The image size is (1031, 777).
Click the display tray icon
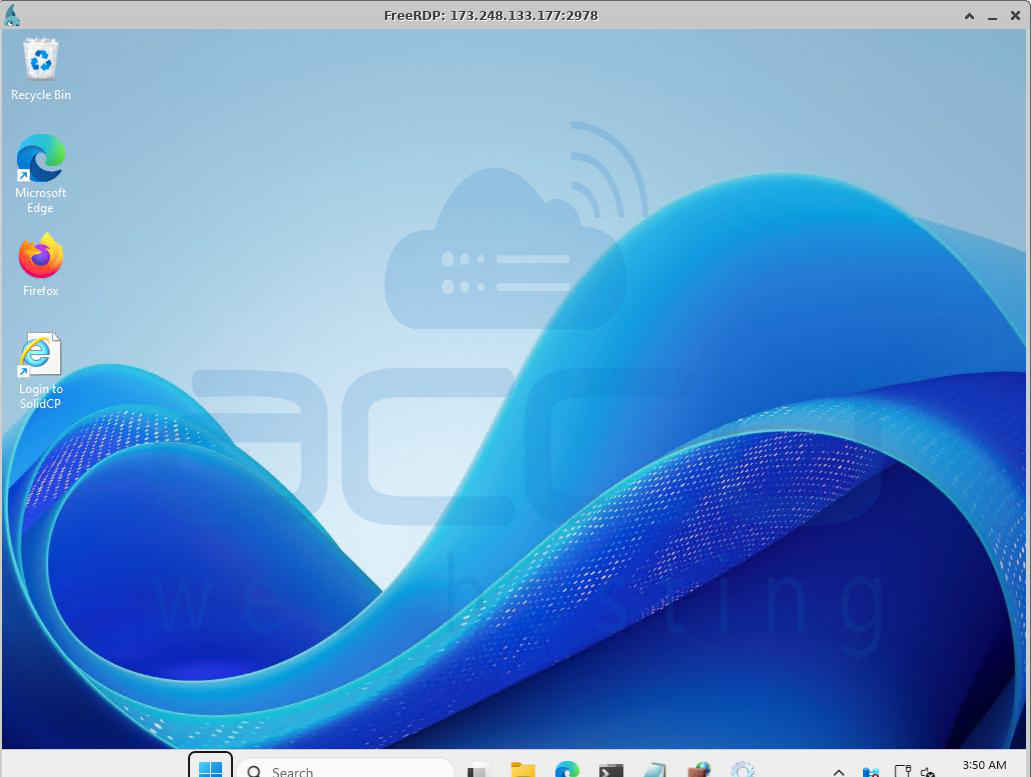pyautogui.click(x=902, y=770)
